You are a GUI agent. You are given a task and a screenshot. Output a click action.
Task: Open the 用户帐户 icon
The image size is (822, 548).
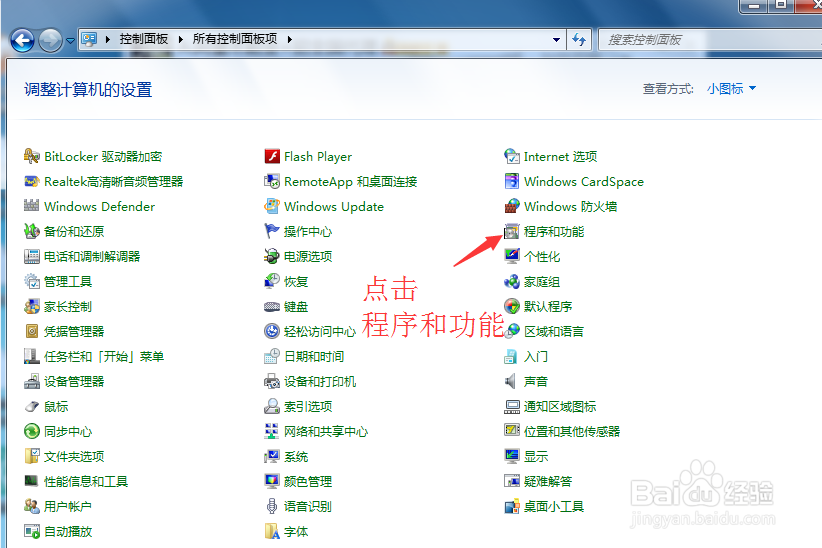coord(32,507)
